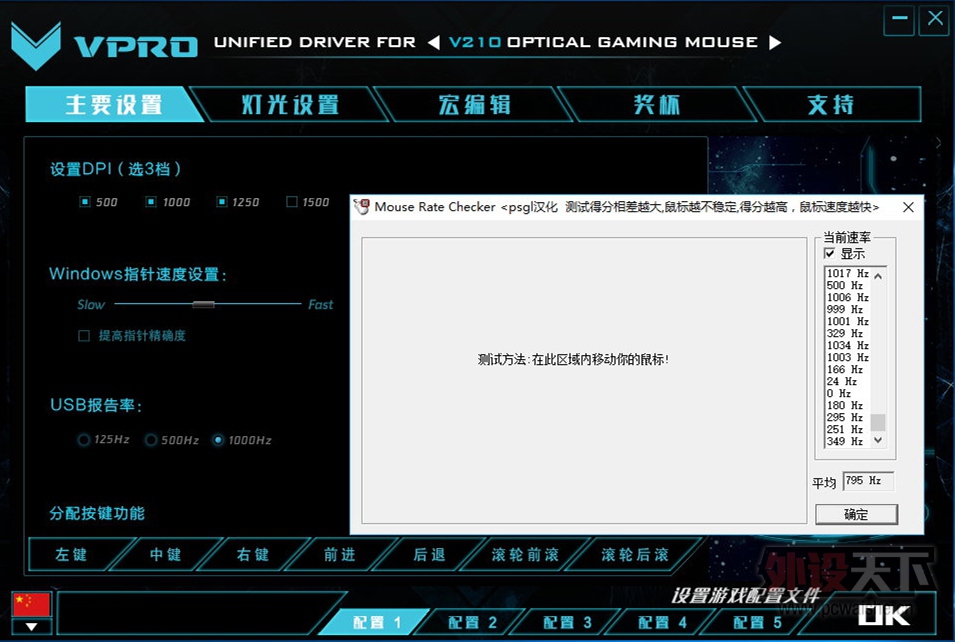The width and height of the screenshot is (955, 642).
Task: Click the mouse test area in rate checker
Action: (x=584, y=380)
